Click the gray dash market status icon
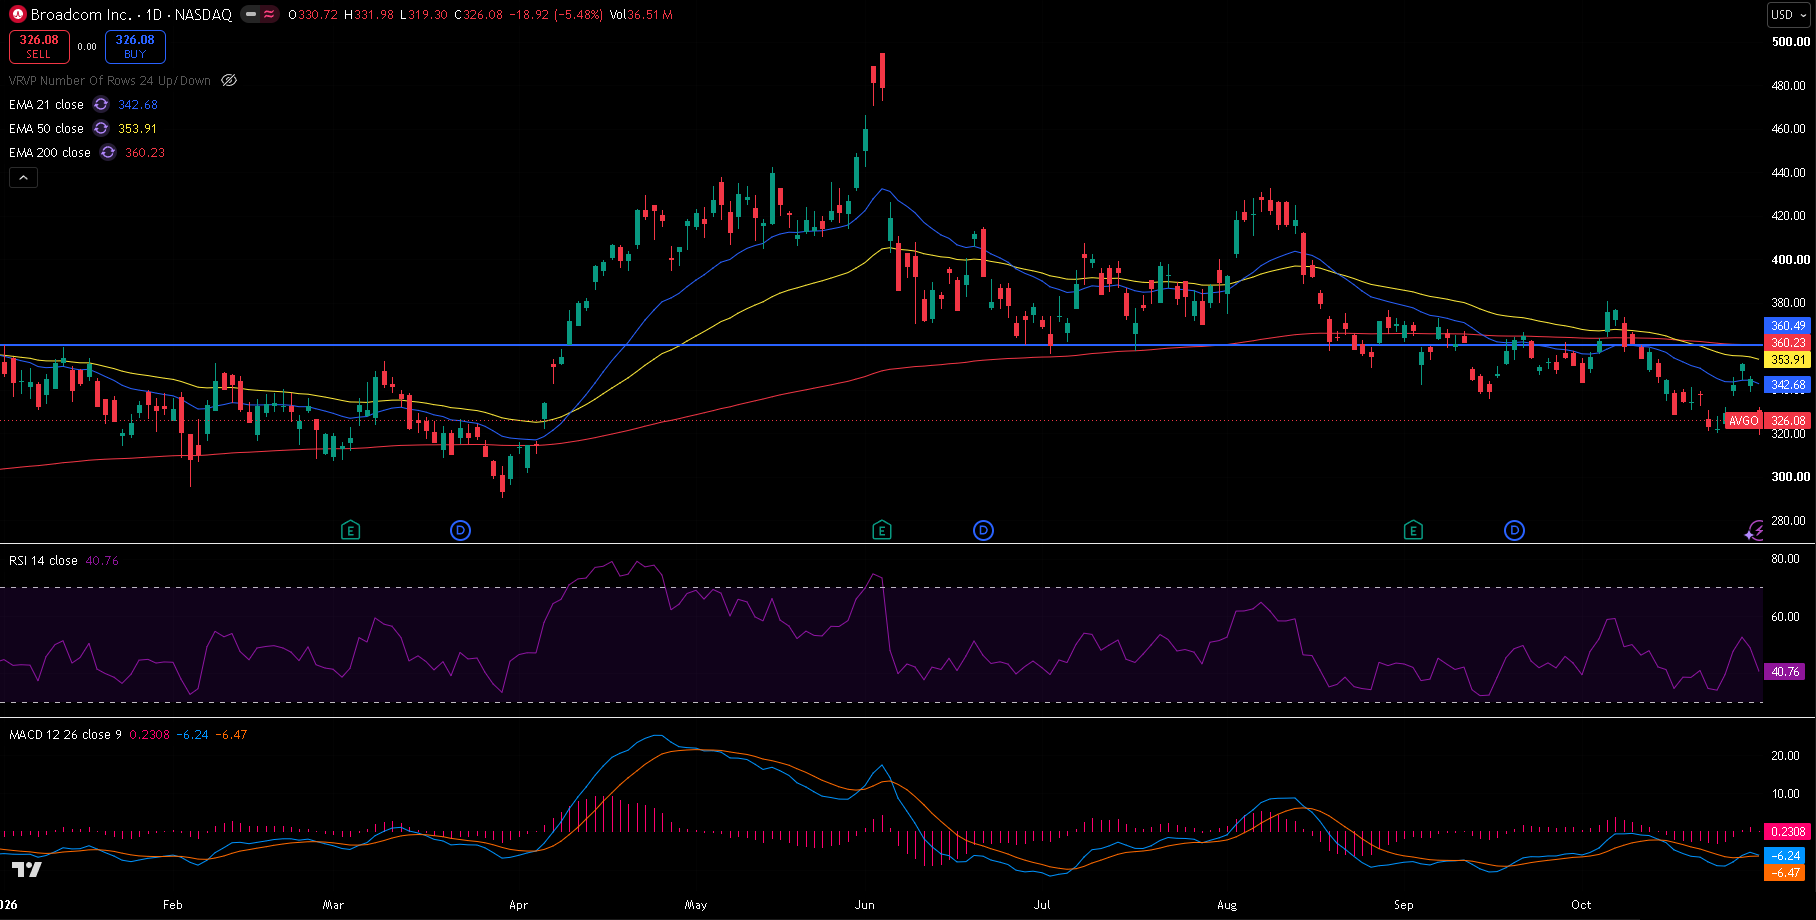The image size is (1816, 920). (x=250, y=15)
